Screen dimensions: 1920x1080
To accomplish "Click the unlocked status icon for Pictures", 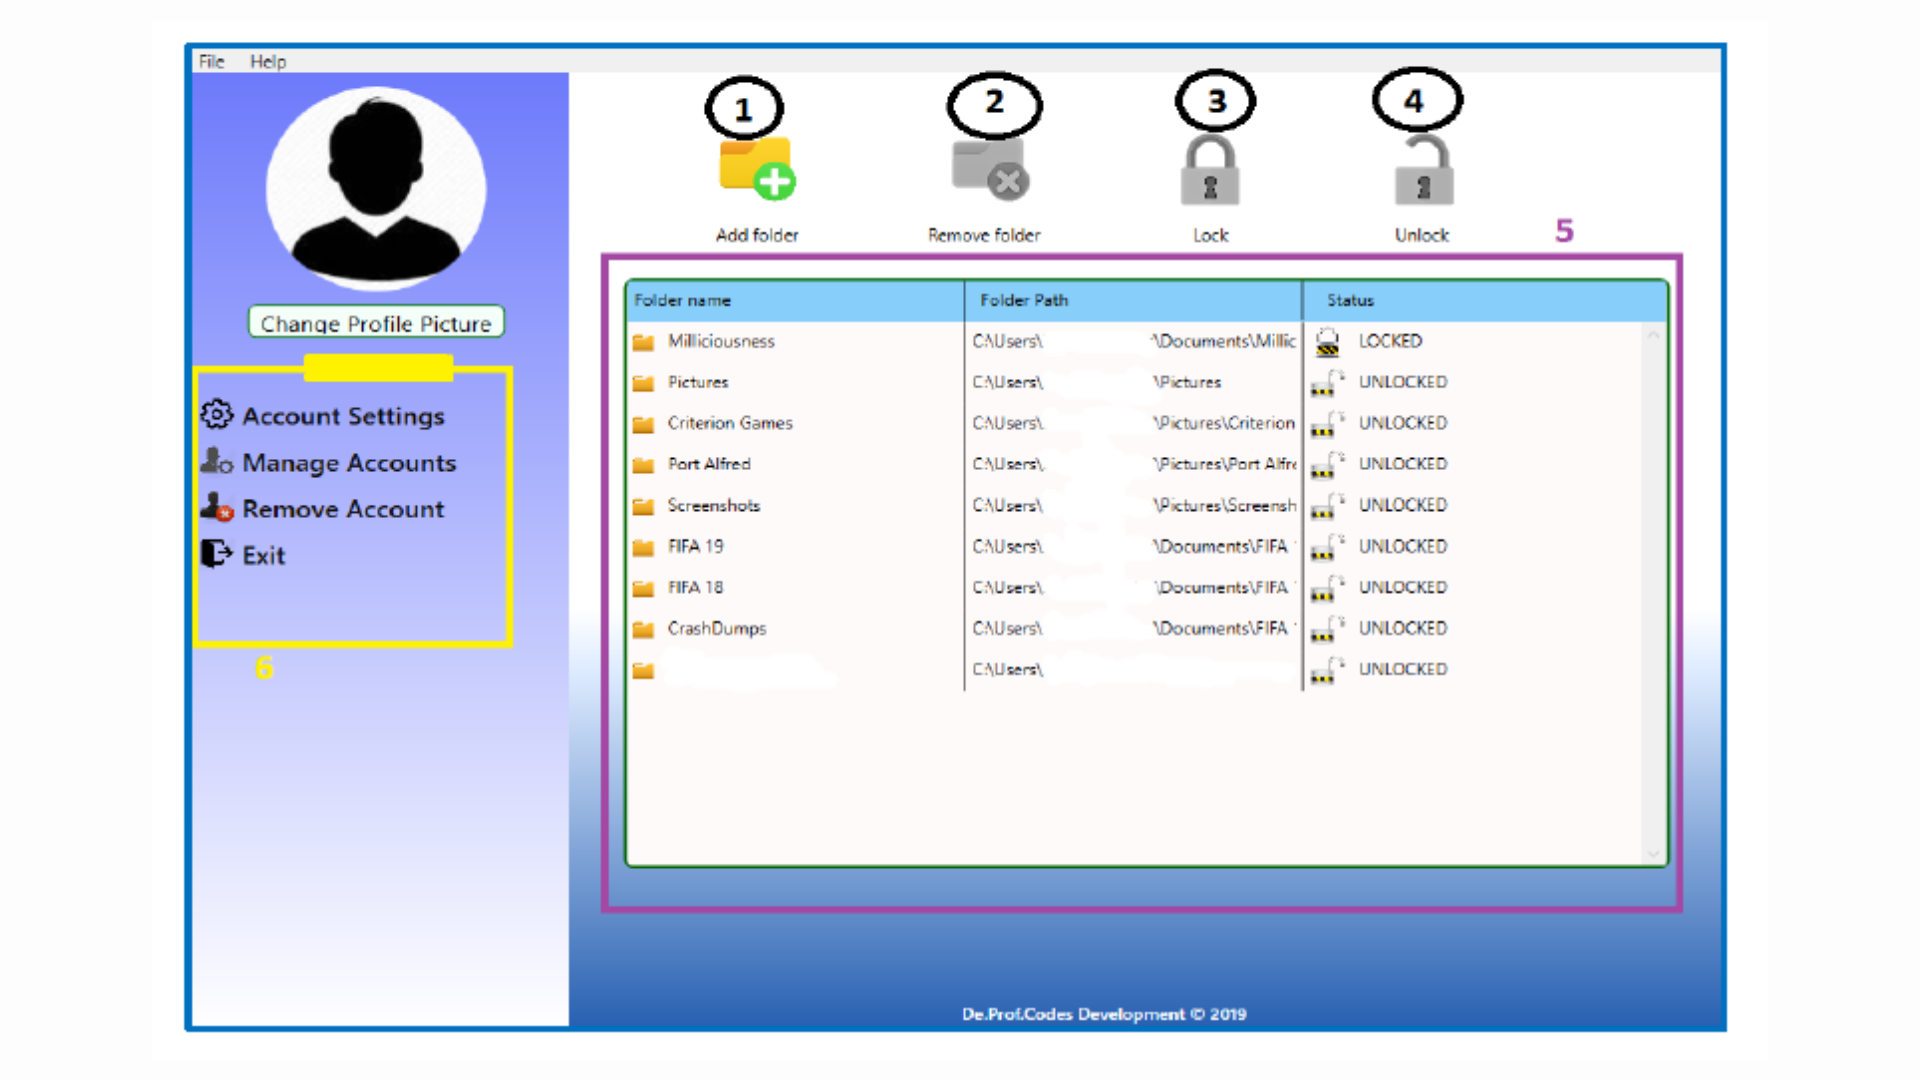I will (1327, 385).
